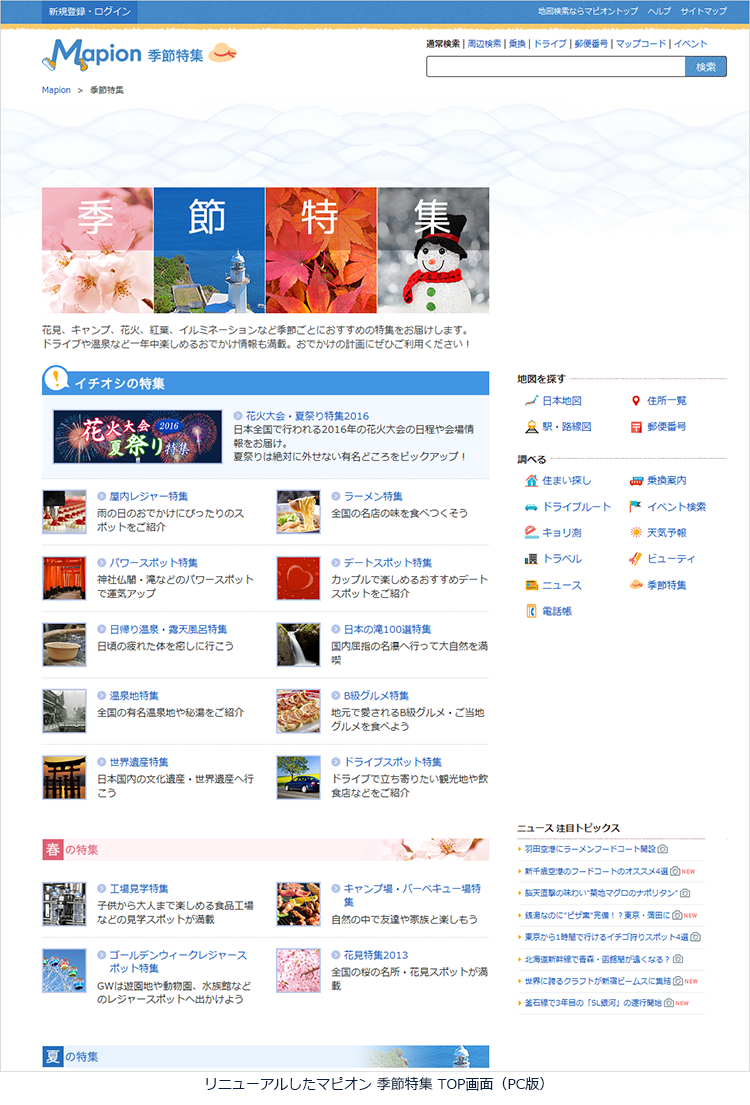Click the straw hat icon beside 季節特集 title
750x1105 pixels.
click(x=222, y=53)
